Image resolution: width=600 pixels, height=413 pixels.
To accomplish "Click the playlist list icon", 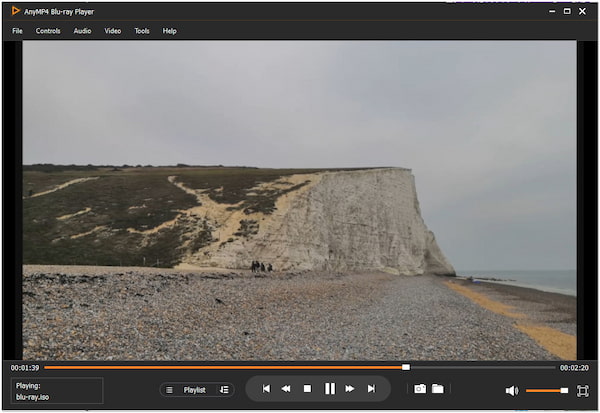I will (x=169, y=390).
